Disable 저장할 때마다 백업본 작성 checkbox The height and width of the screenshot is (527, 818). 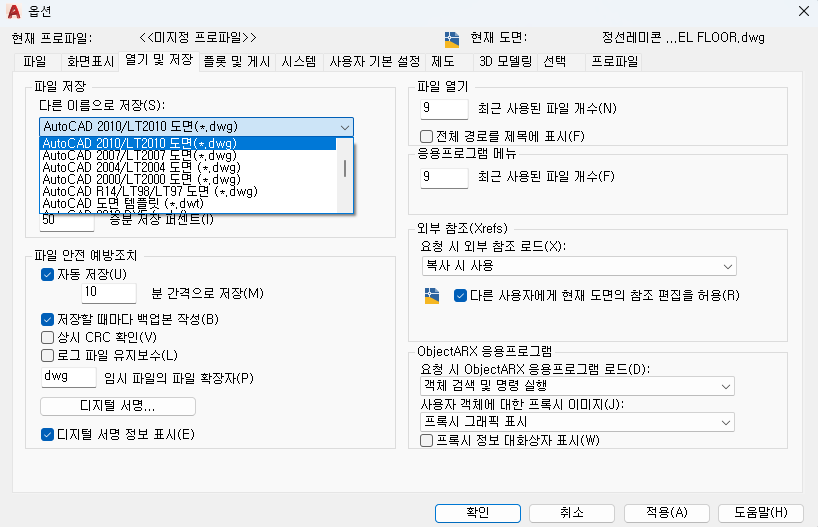coord(47,319)
